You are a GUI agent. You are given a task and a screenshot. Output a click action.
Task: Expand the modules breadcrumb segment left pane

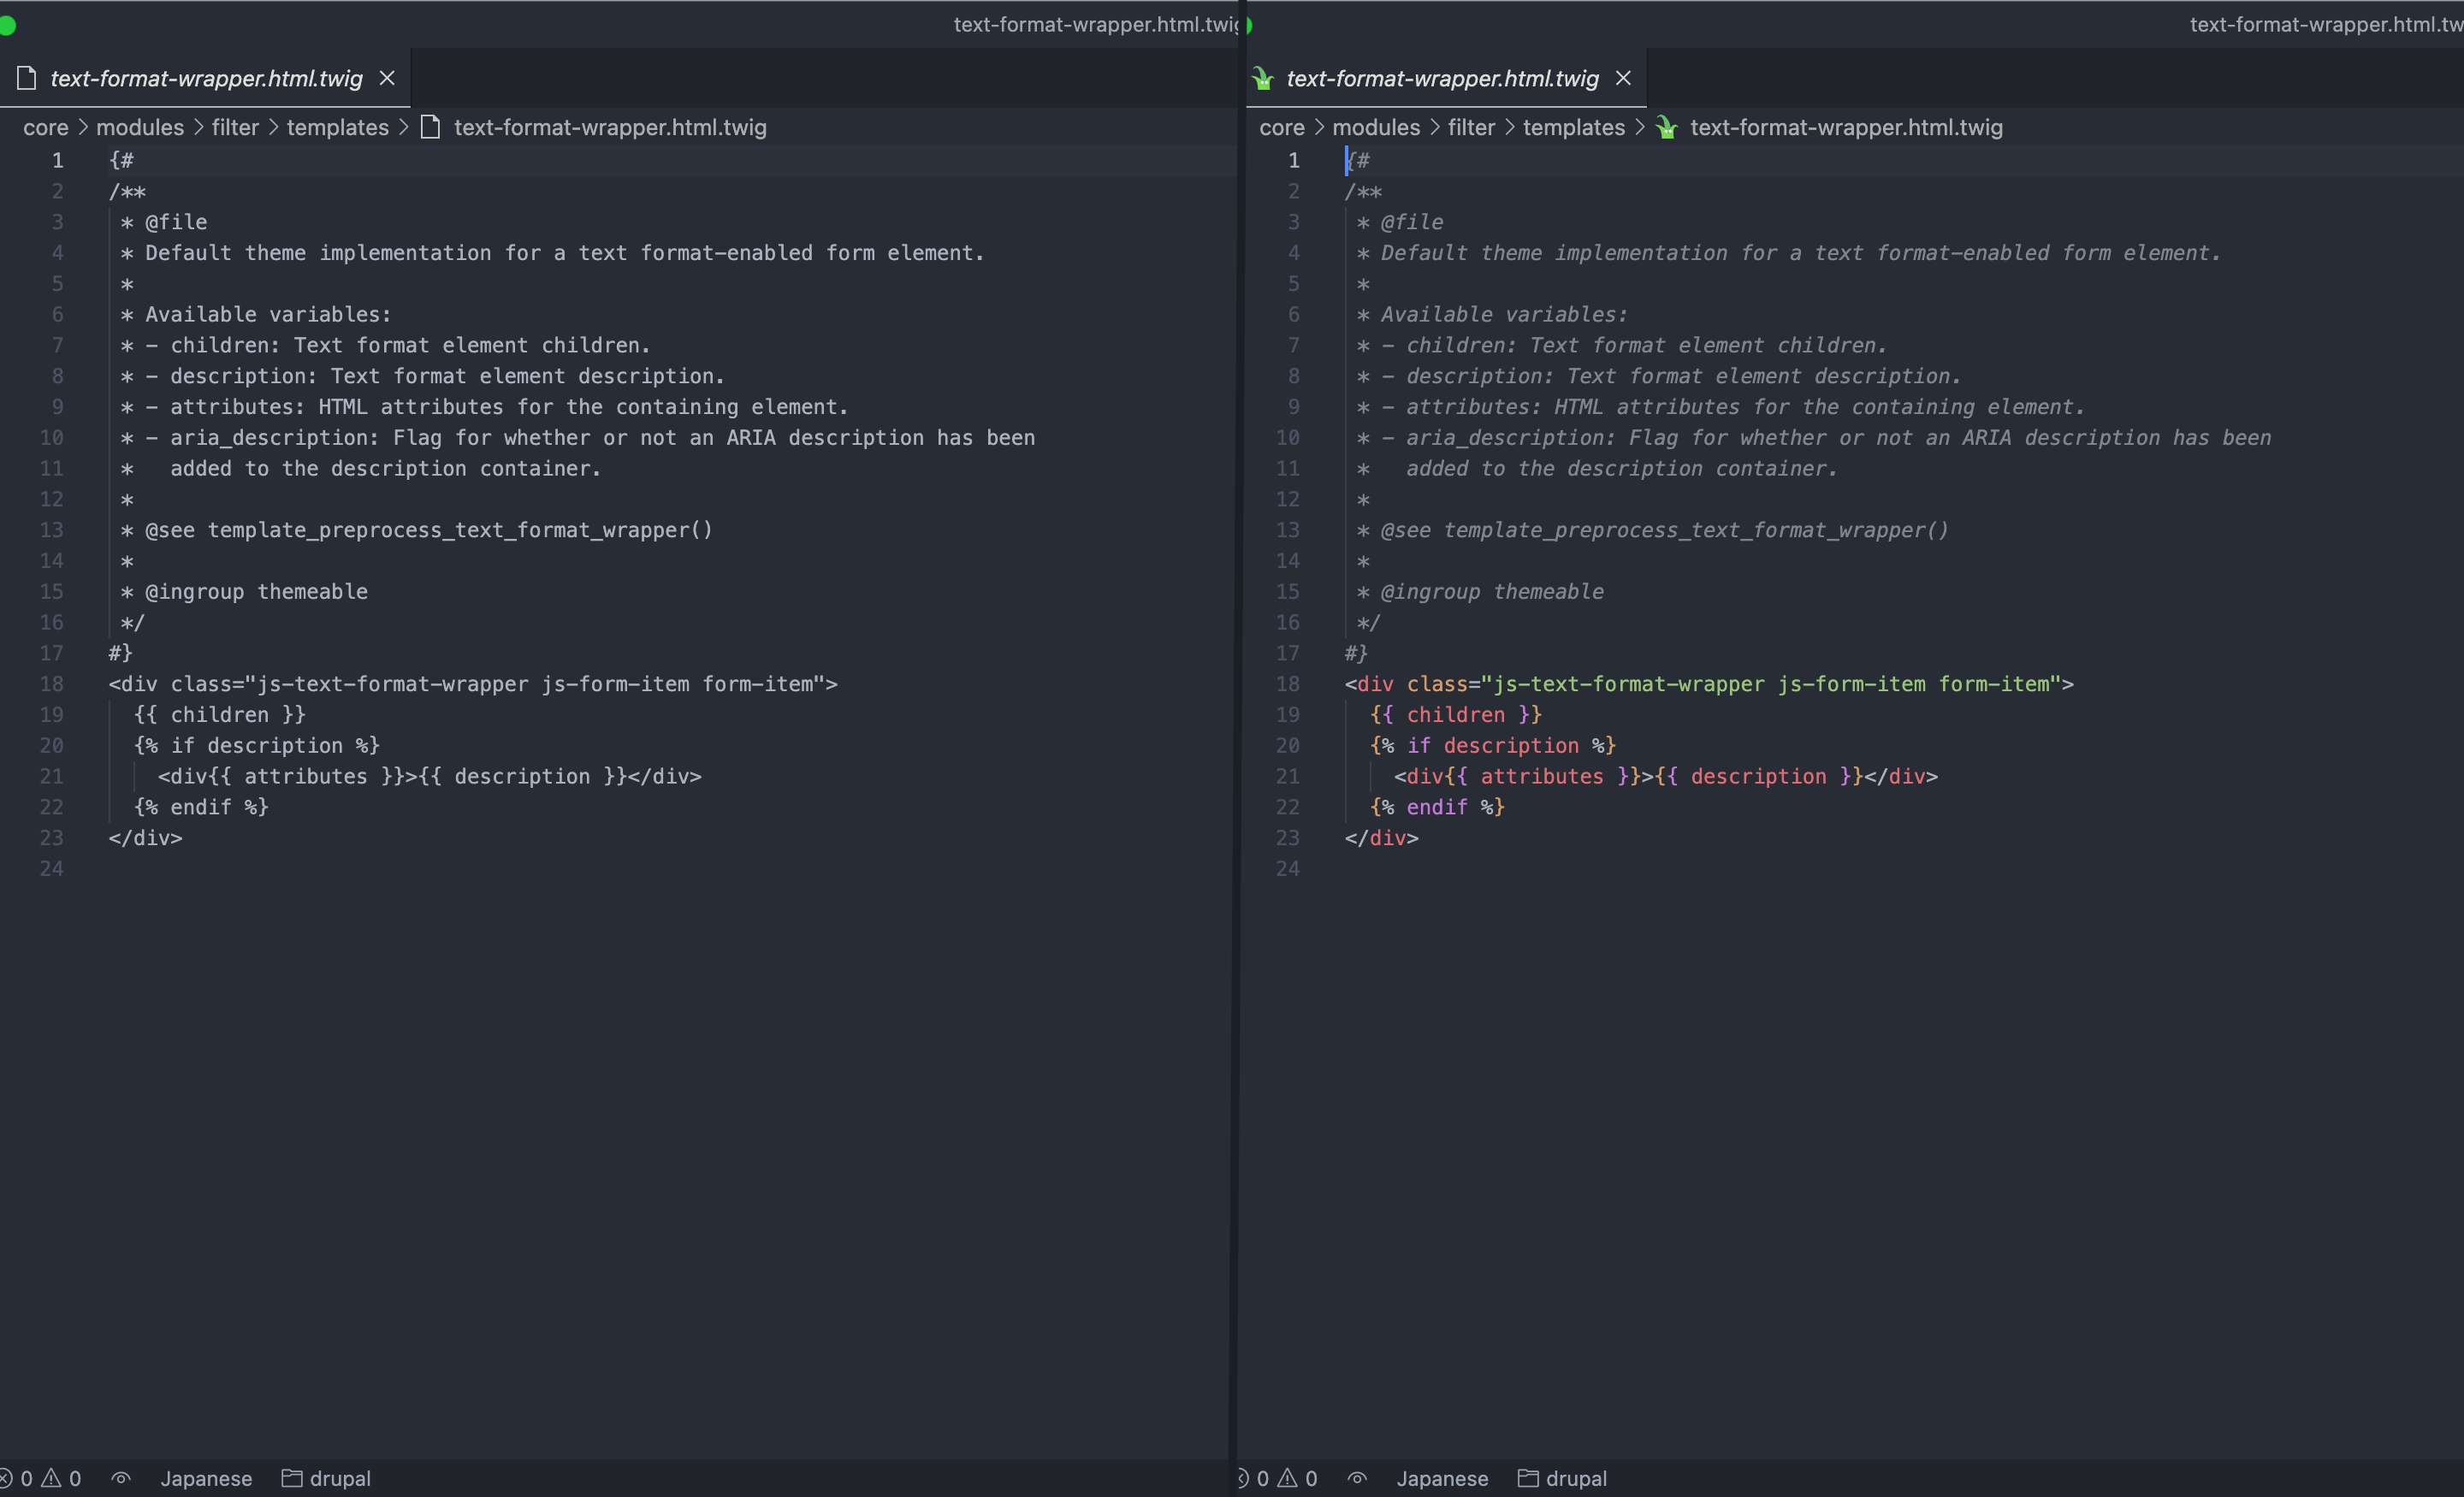coord(139,125)
